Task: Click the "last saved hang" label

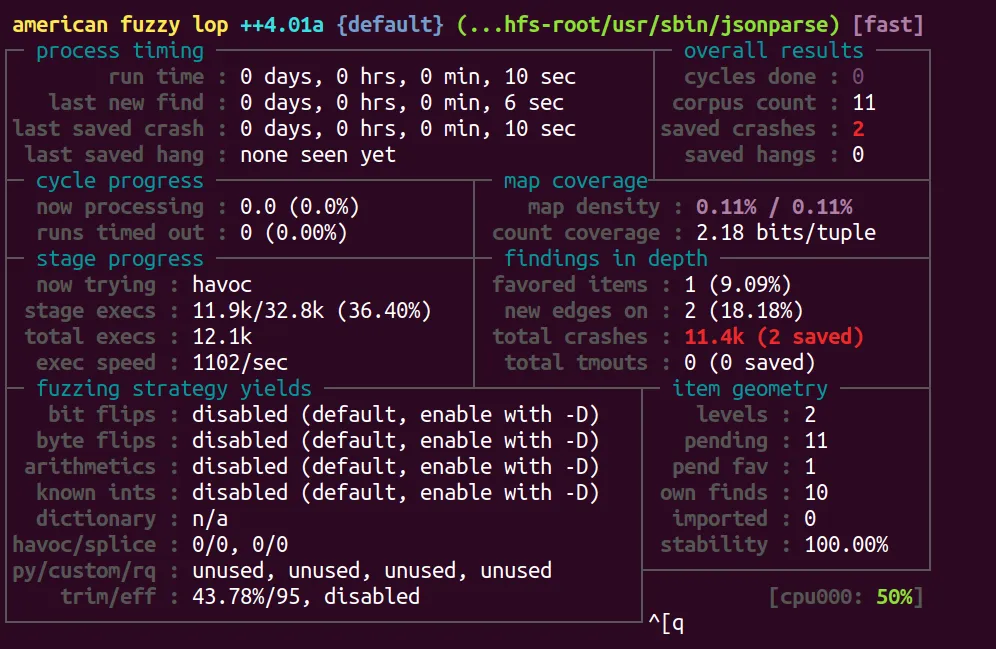Action: point(114,155)
